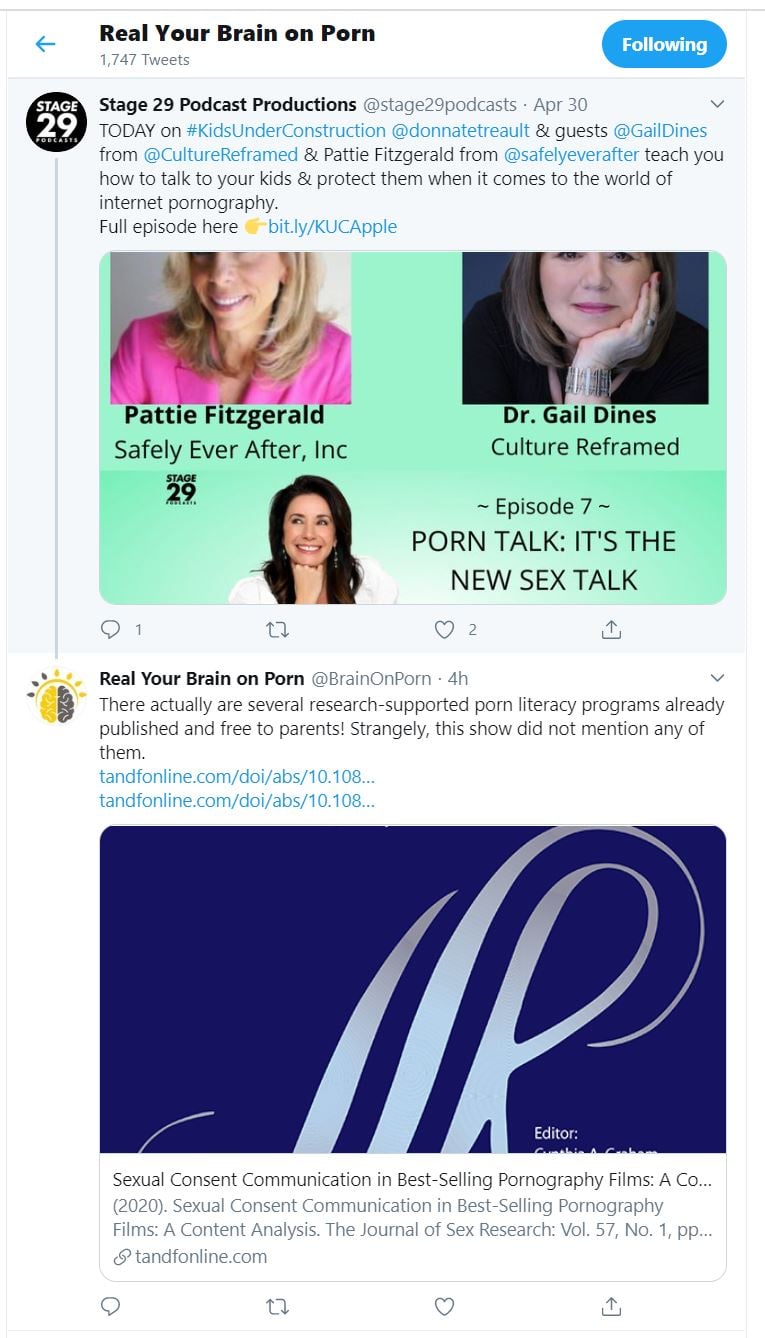
Task: Toggle the Following button off
Action: tap(664, 44)
